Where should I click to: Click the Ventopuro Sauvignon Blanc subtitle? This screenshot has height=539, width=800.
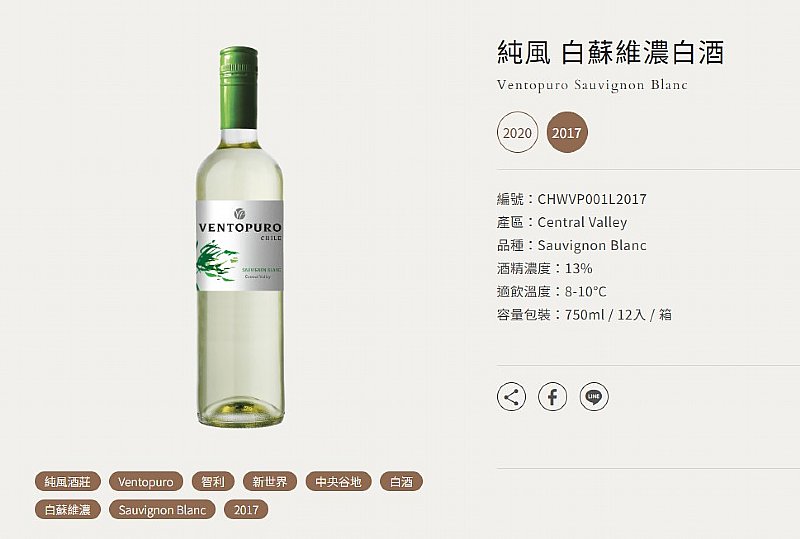tap(592, 85)
